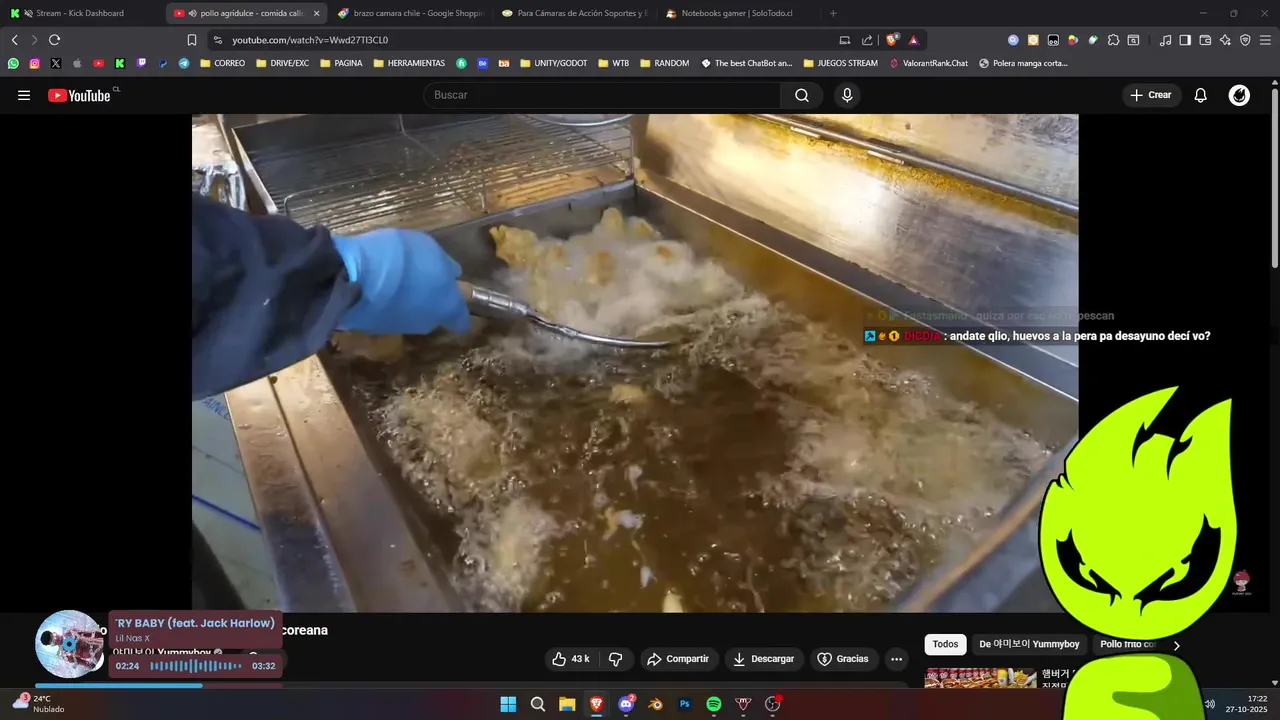Image resolution: width=1280 pixels, height=720 pixels.
Task: Open the CORREO bookmark folder
Action: [223, 63]
